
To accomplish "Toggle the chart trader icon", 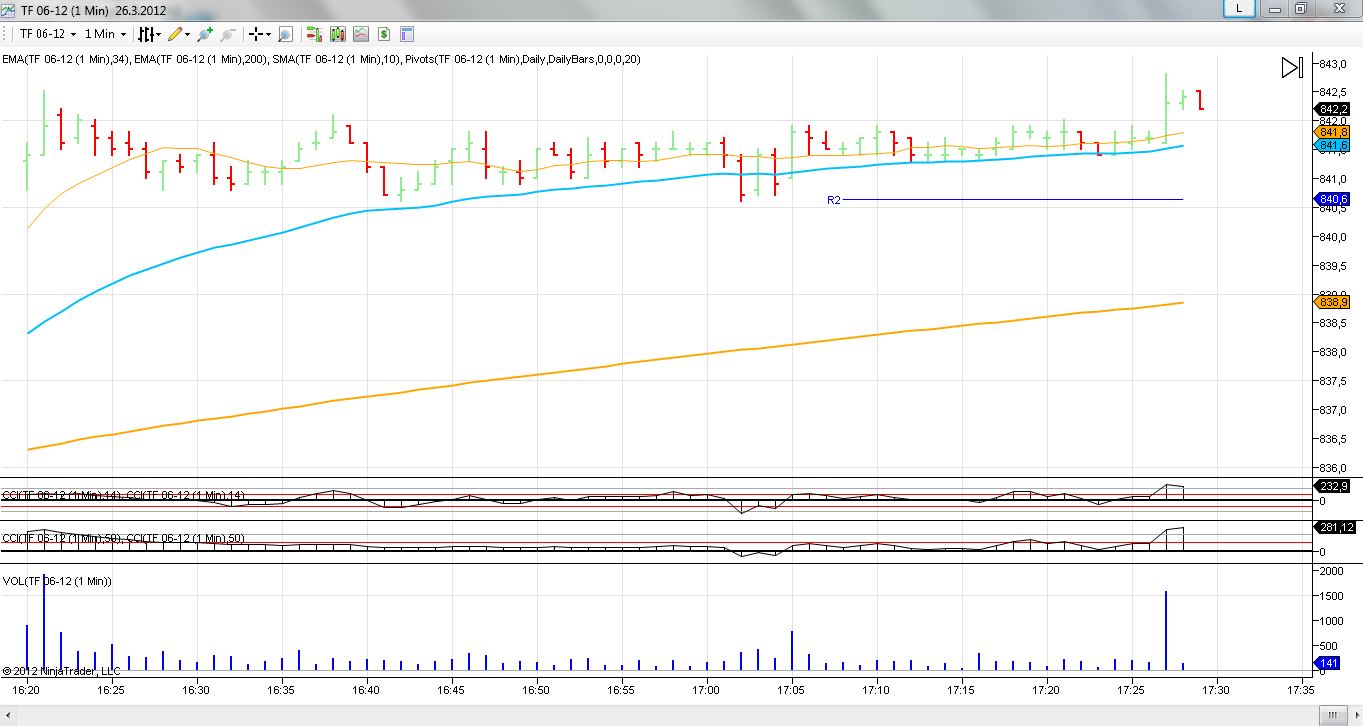I will (313, 34).
